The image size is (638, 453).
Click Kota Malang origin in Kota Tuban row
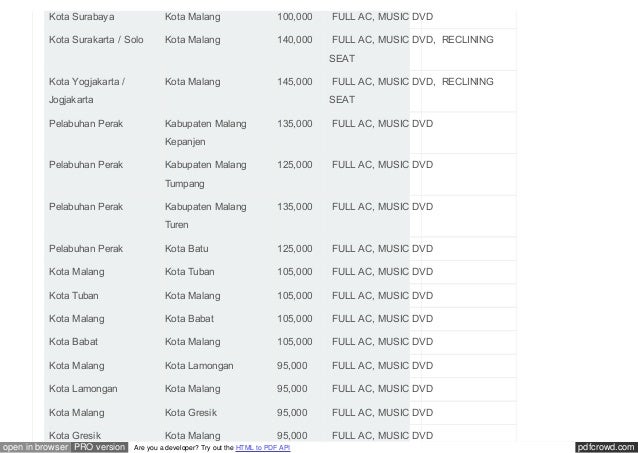click(76, 272)
